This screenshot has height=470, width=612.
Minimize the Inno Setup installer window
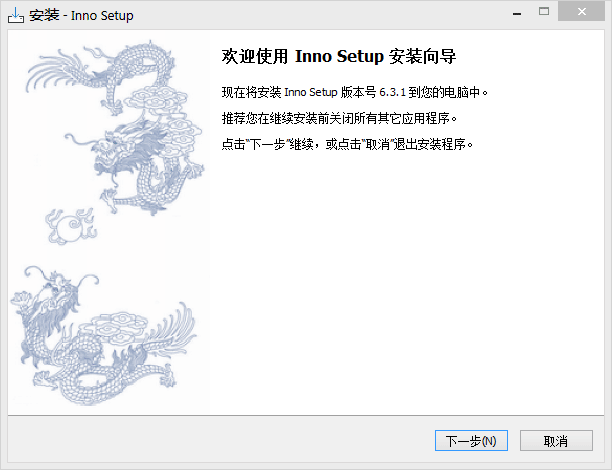517,12
